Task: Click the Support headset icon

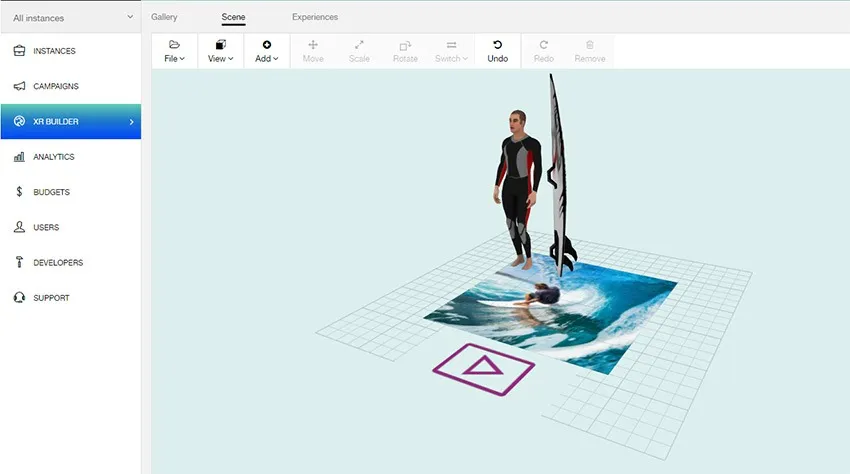Action: [19, 298]
